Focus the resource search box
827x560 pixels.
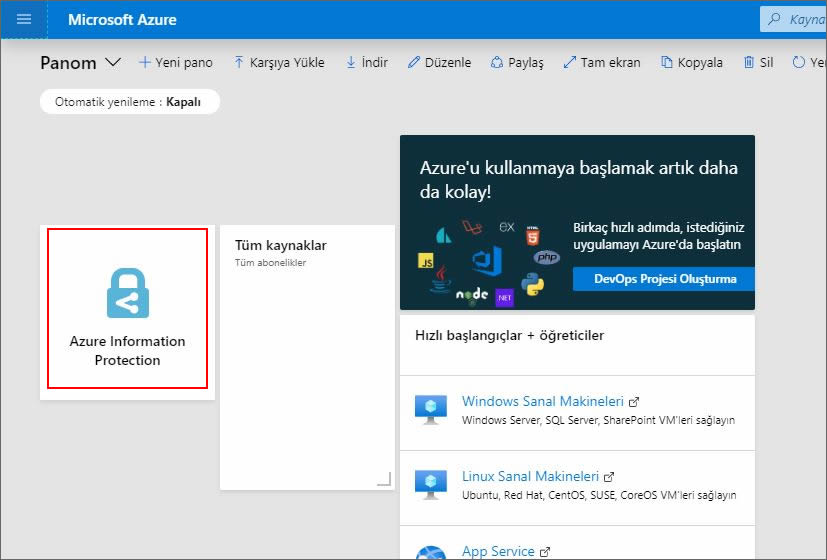[793, 20]
